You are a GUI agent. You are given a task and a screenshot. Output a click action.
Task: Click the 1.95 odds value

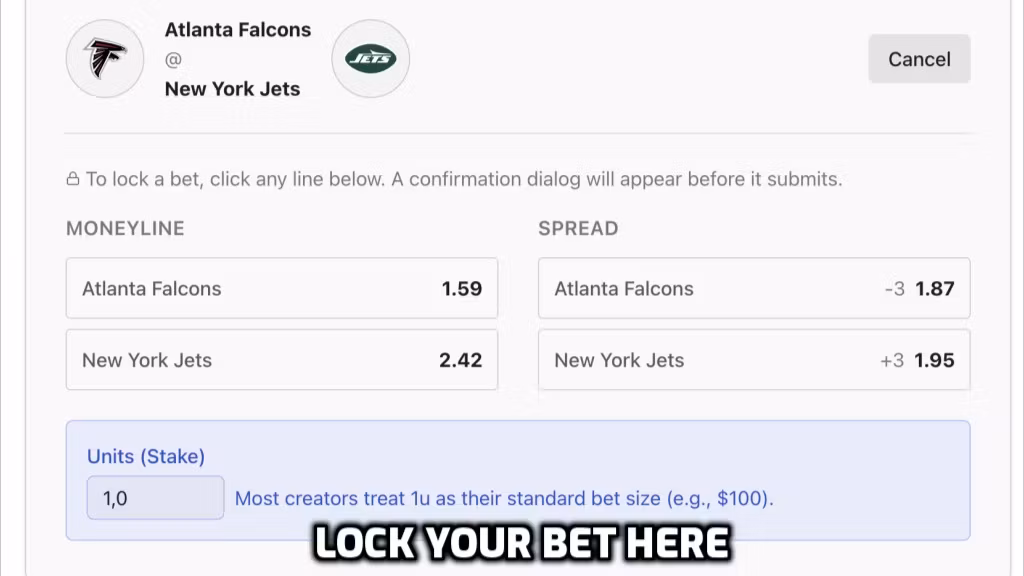935,360
